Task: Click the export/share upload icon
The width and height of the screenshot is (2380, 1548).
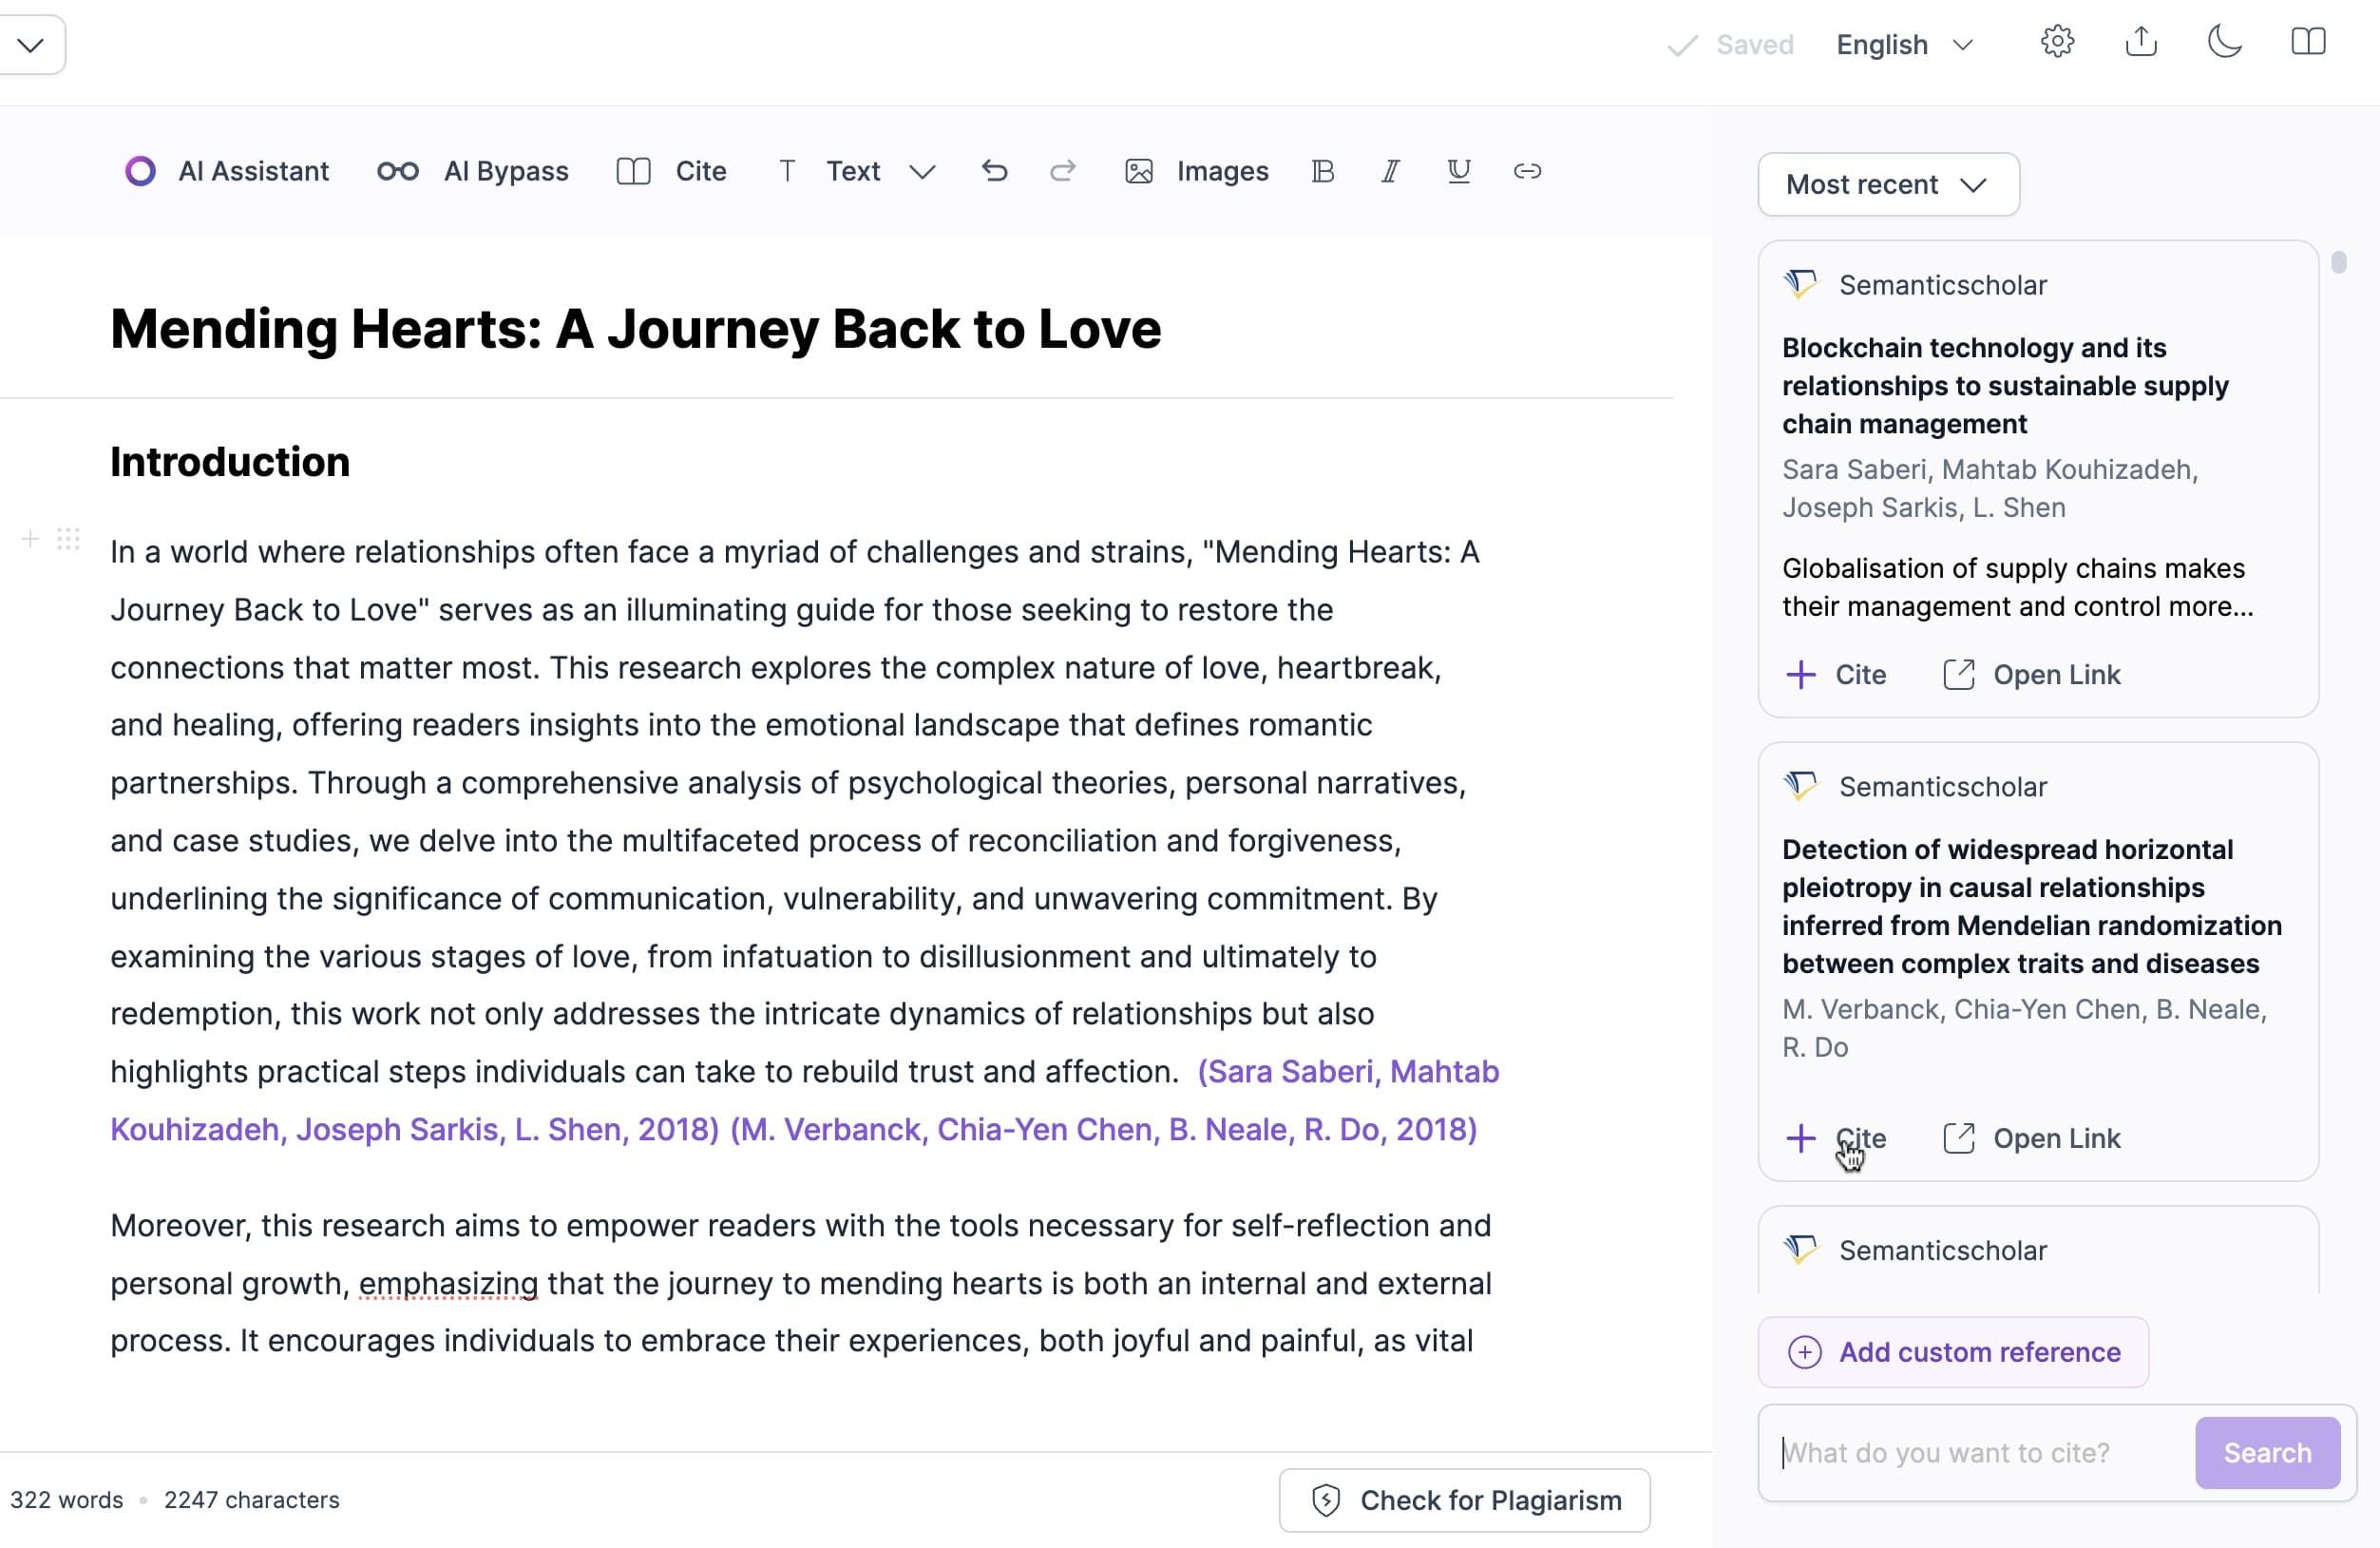Action: 2140,42
